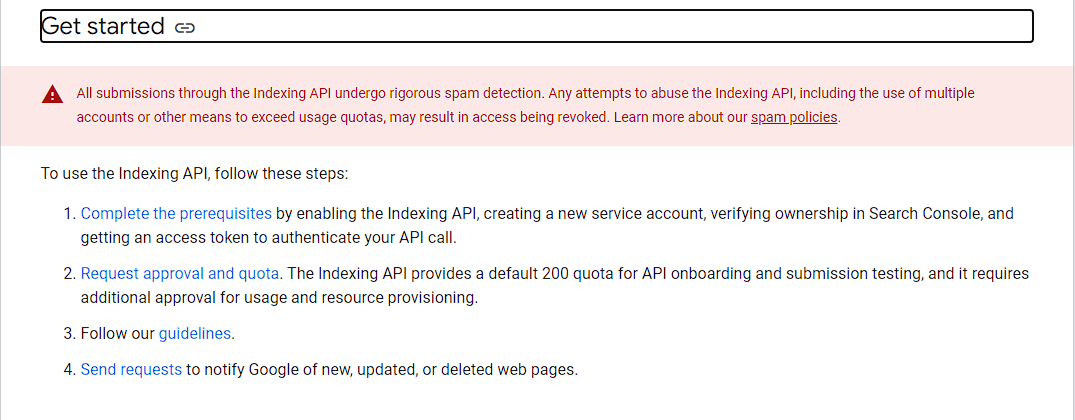The image size is (1075, 420).
Task: Open the guidelines link
Action: (x=195, y=334)
